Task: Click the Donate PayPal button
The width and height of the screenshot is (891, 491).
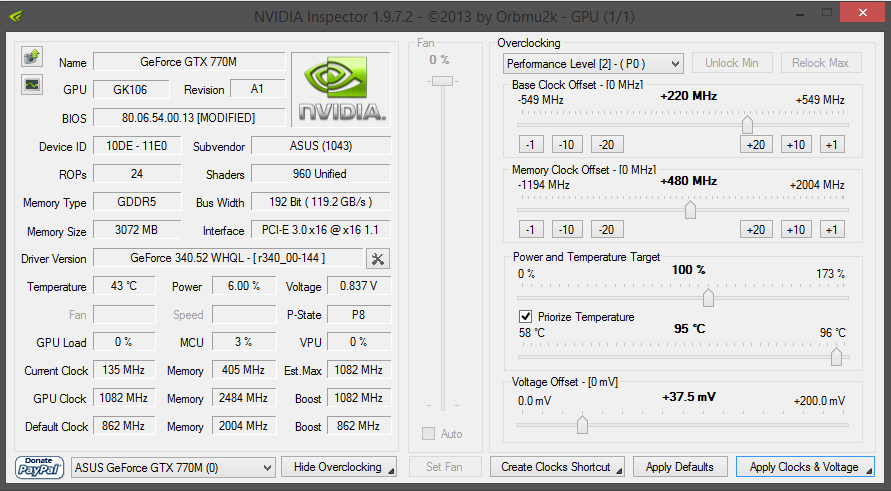Action: coord(39,467)
